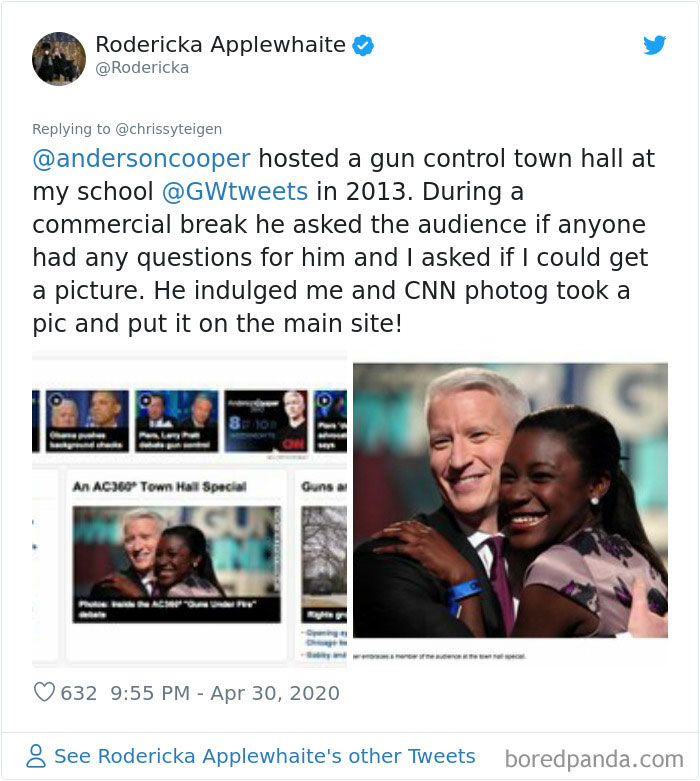Click the 632 likes count
The image size is (700, 781).
pos(79,693)
